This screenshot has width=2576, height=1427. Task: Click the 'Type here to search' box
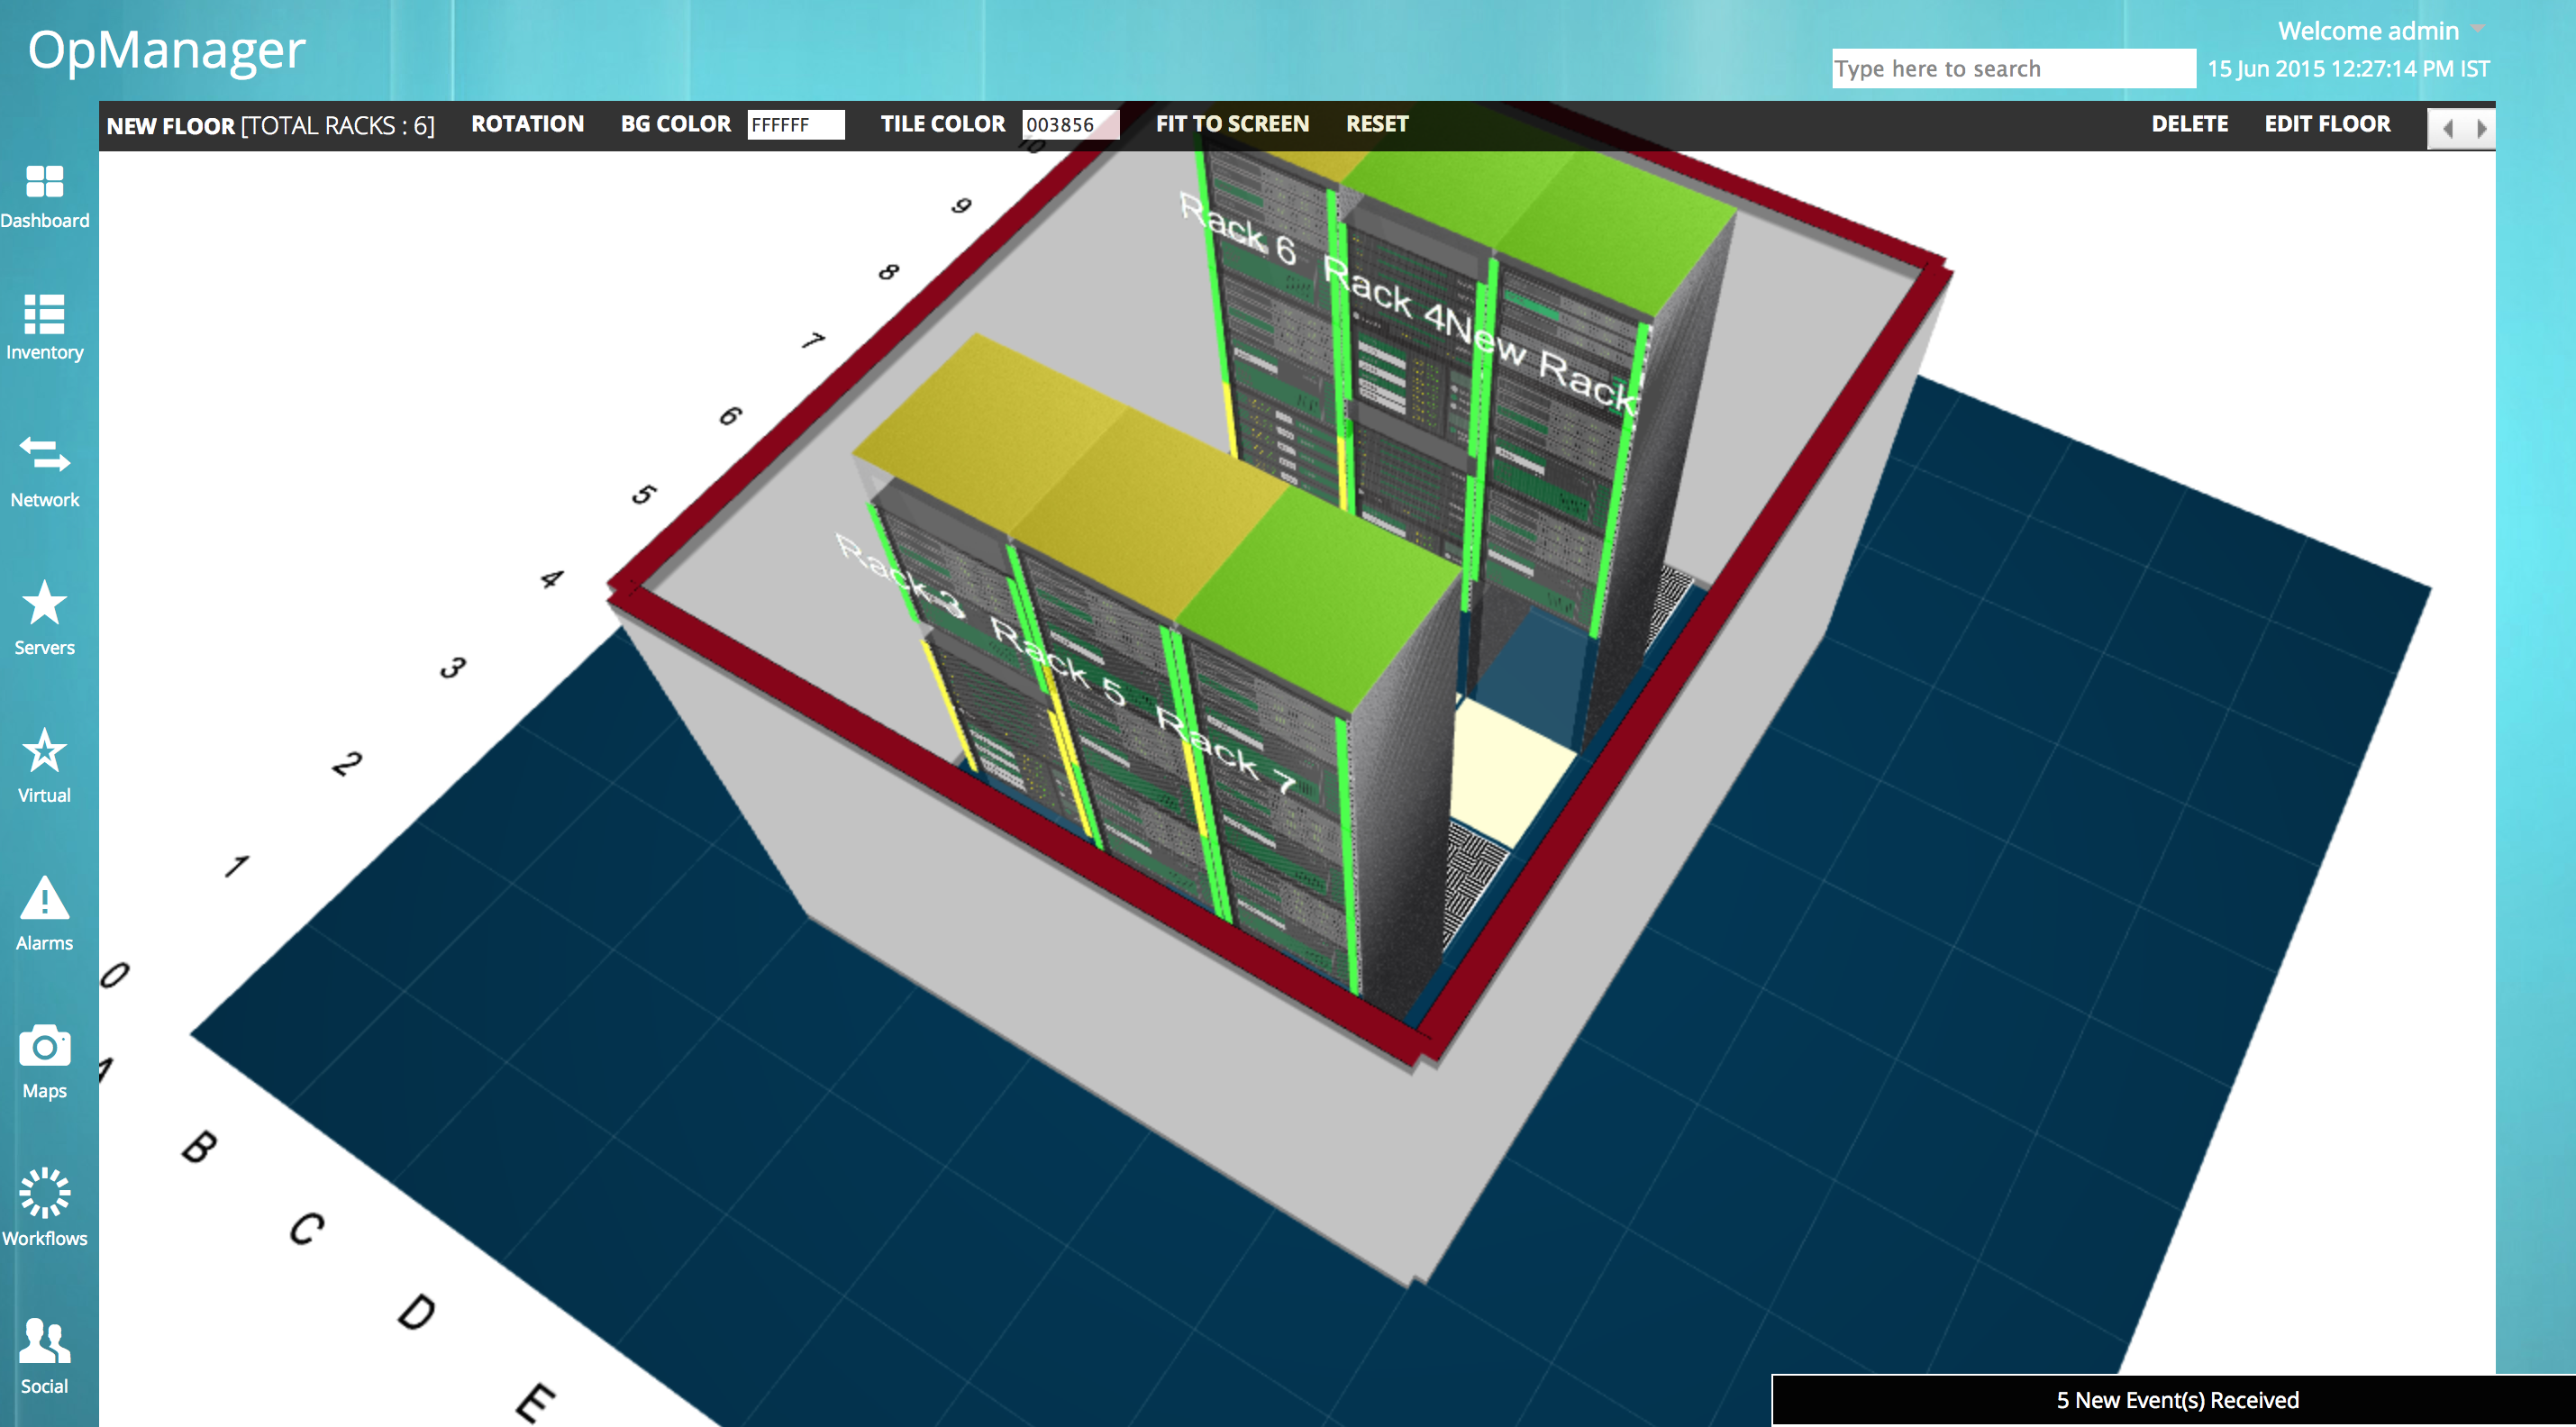tap(2012, 69)
